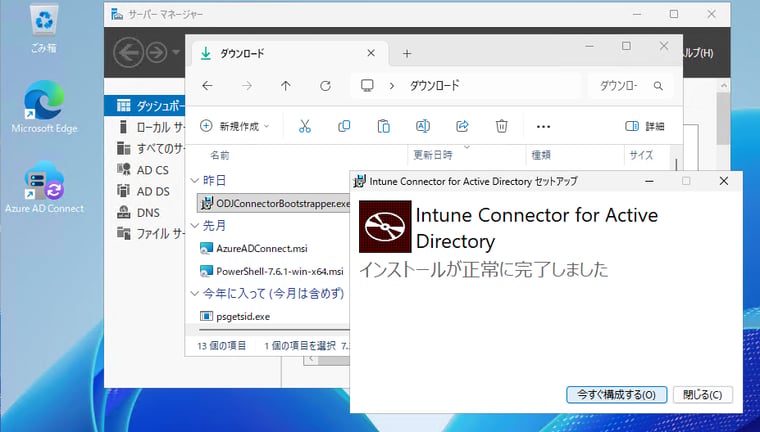This screenshot has width=760, height=432.
Task: Click the Paste clipboard icon
Action: pos(383,127)
